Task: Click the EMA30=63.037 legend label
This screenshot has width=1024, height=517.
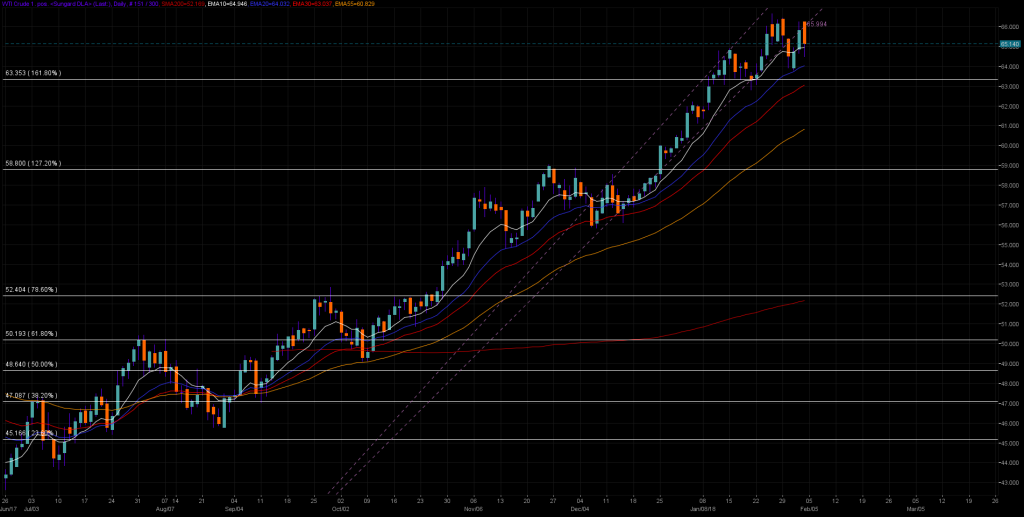Action: tap(311, 4)
